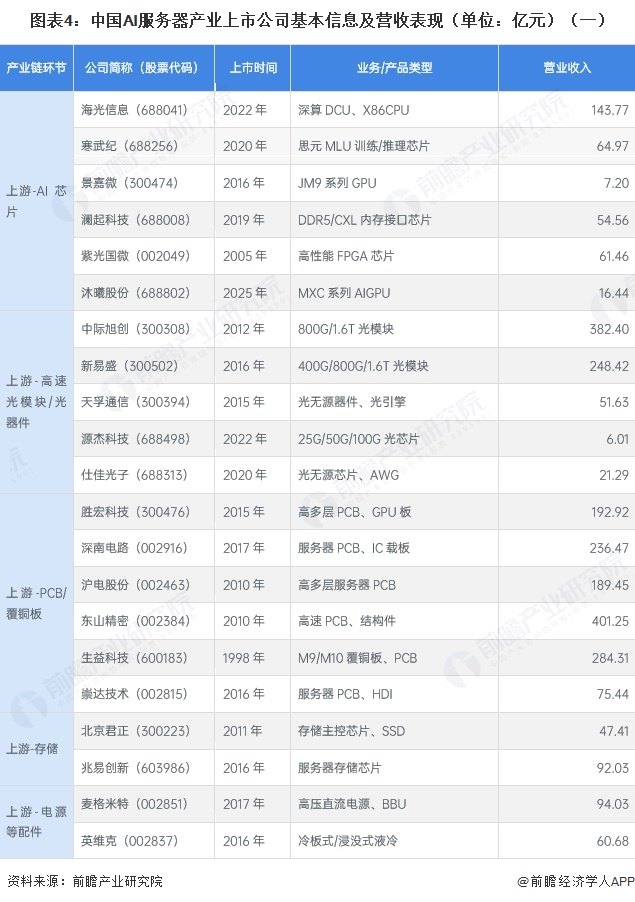Click the 上市时间 column header
635x902 pixels.
tap(253, 68)
